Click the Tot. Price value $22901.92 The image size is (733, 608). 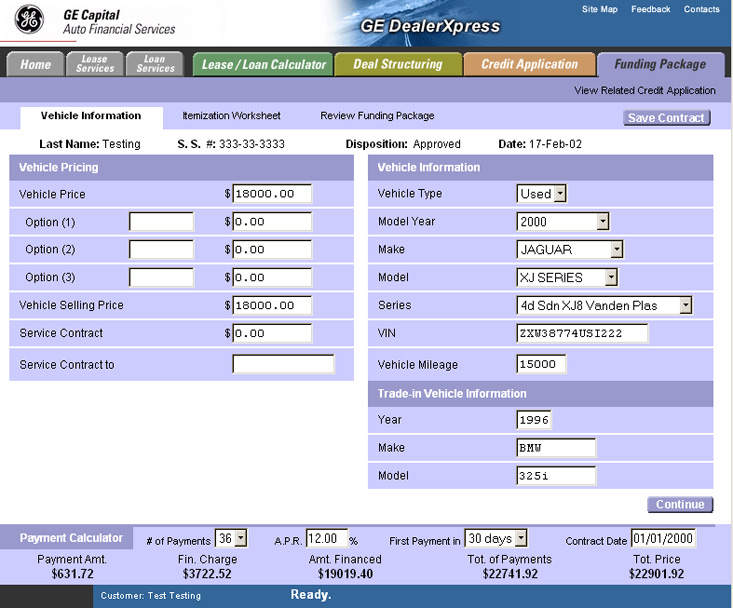[656, 574]
